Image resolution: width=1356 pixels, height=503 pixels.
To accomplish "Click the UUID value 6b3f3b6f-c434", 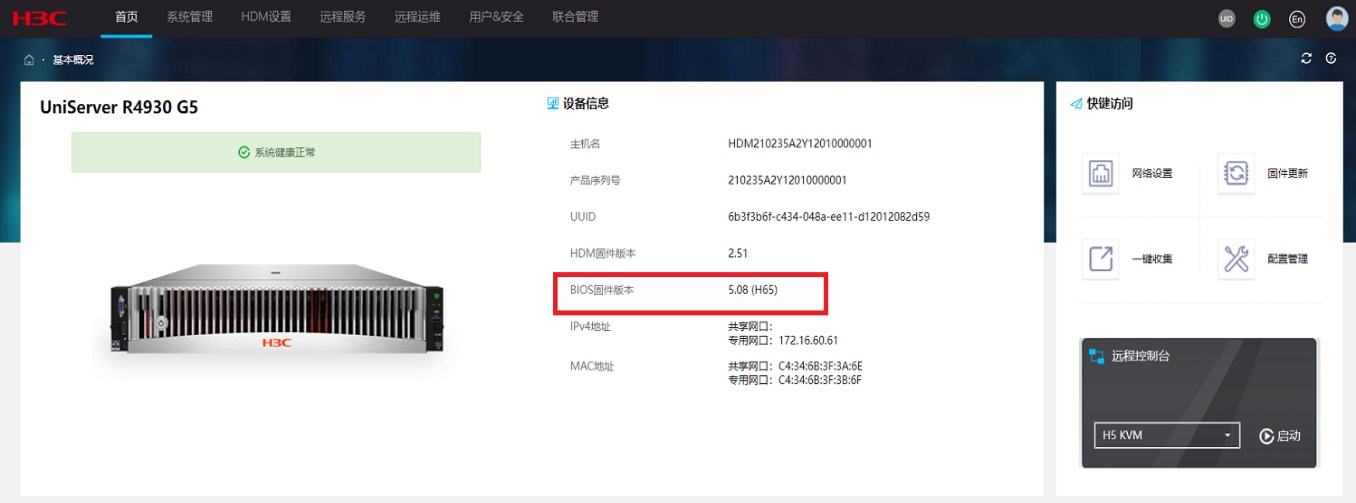I will pyautogui.click(x=829, y=217).
